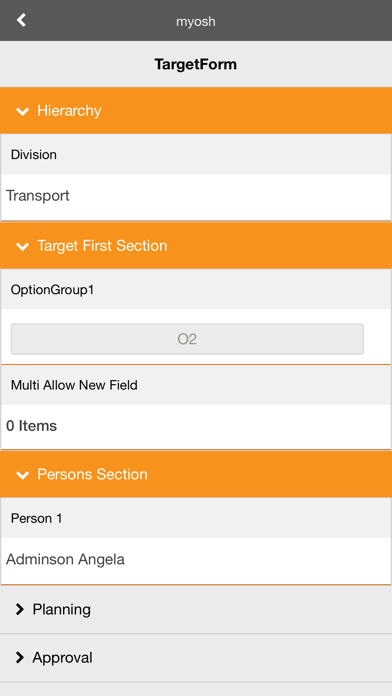Collapse Target First Section chevron

click(x=22, y=246)
